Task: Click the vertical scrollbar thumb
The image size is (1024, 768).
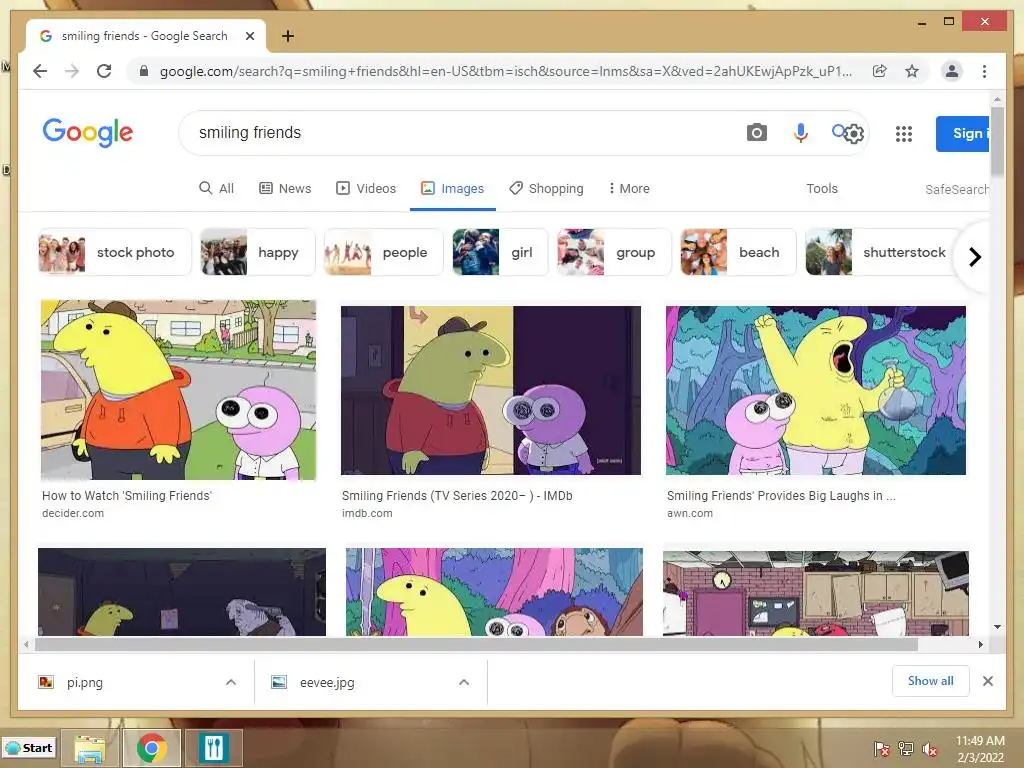Action: point(997,142)
